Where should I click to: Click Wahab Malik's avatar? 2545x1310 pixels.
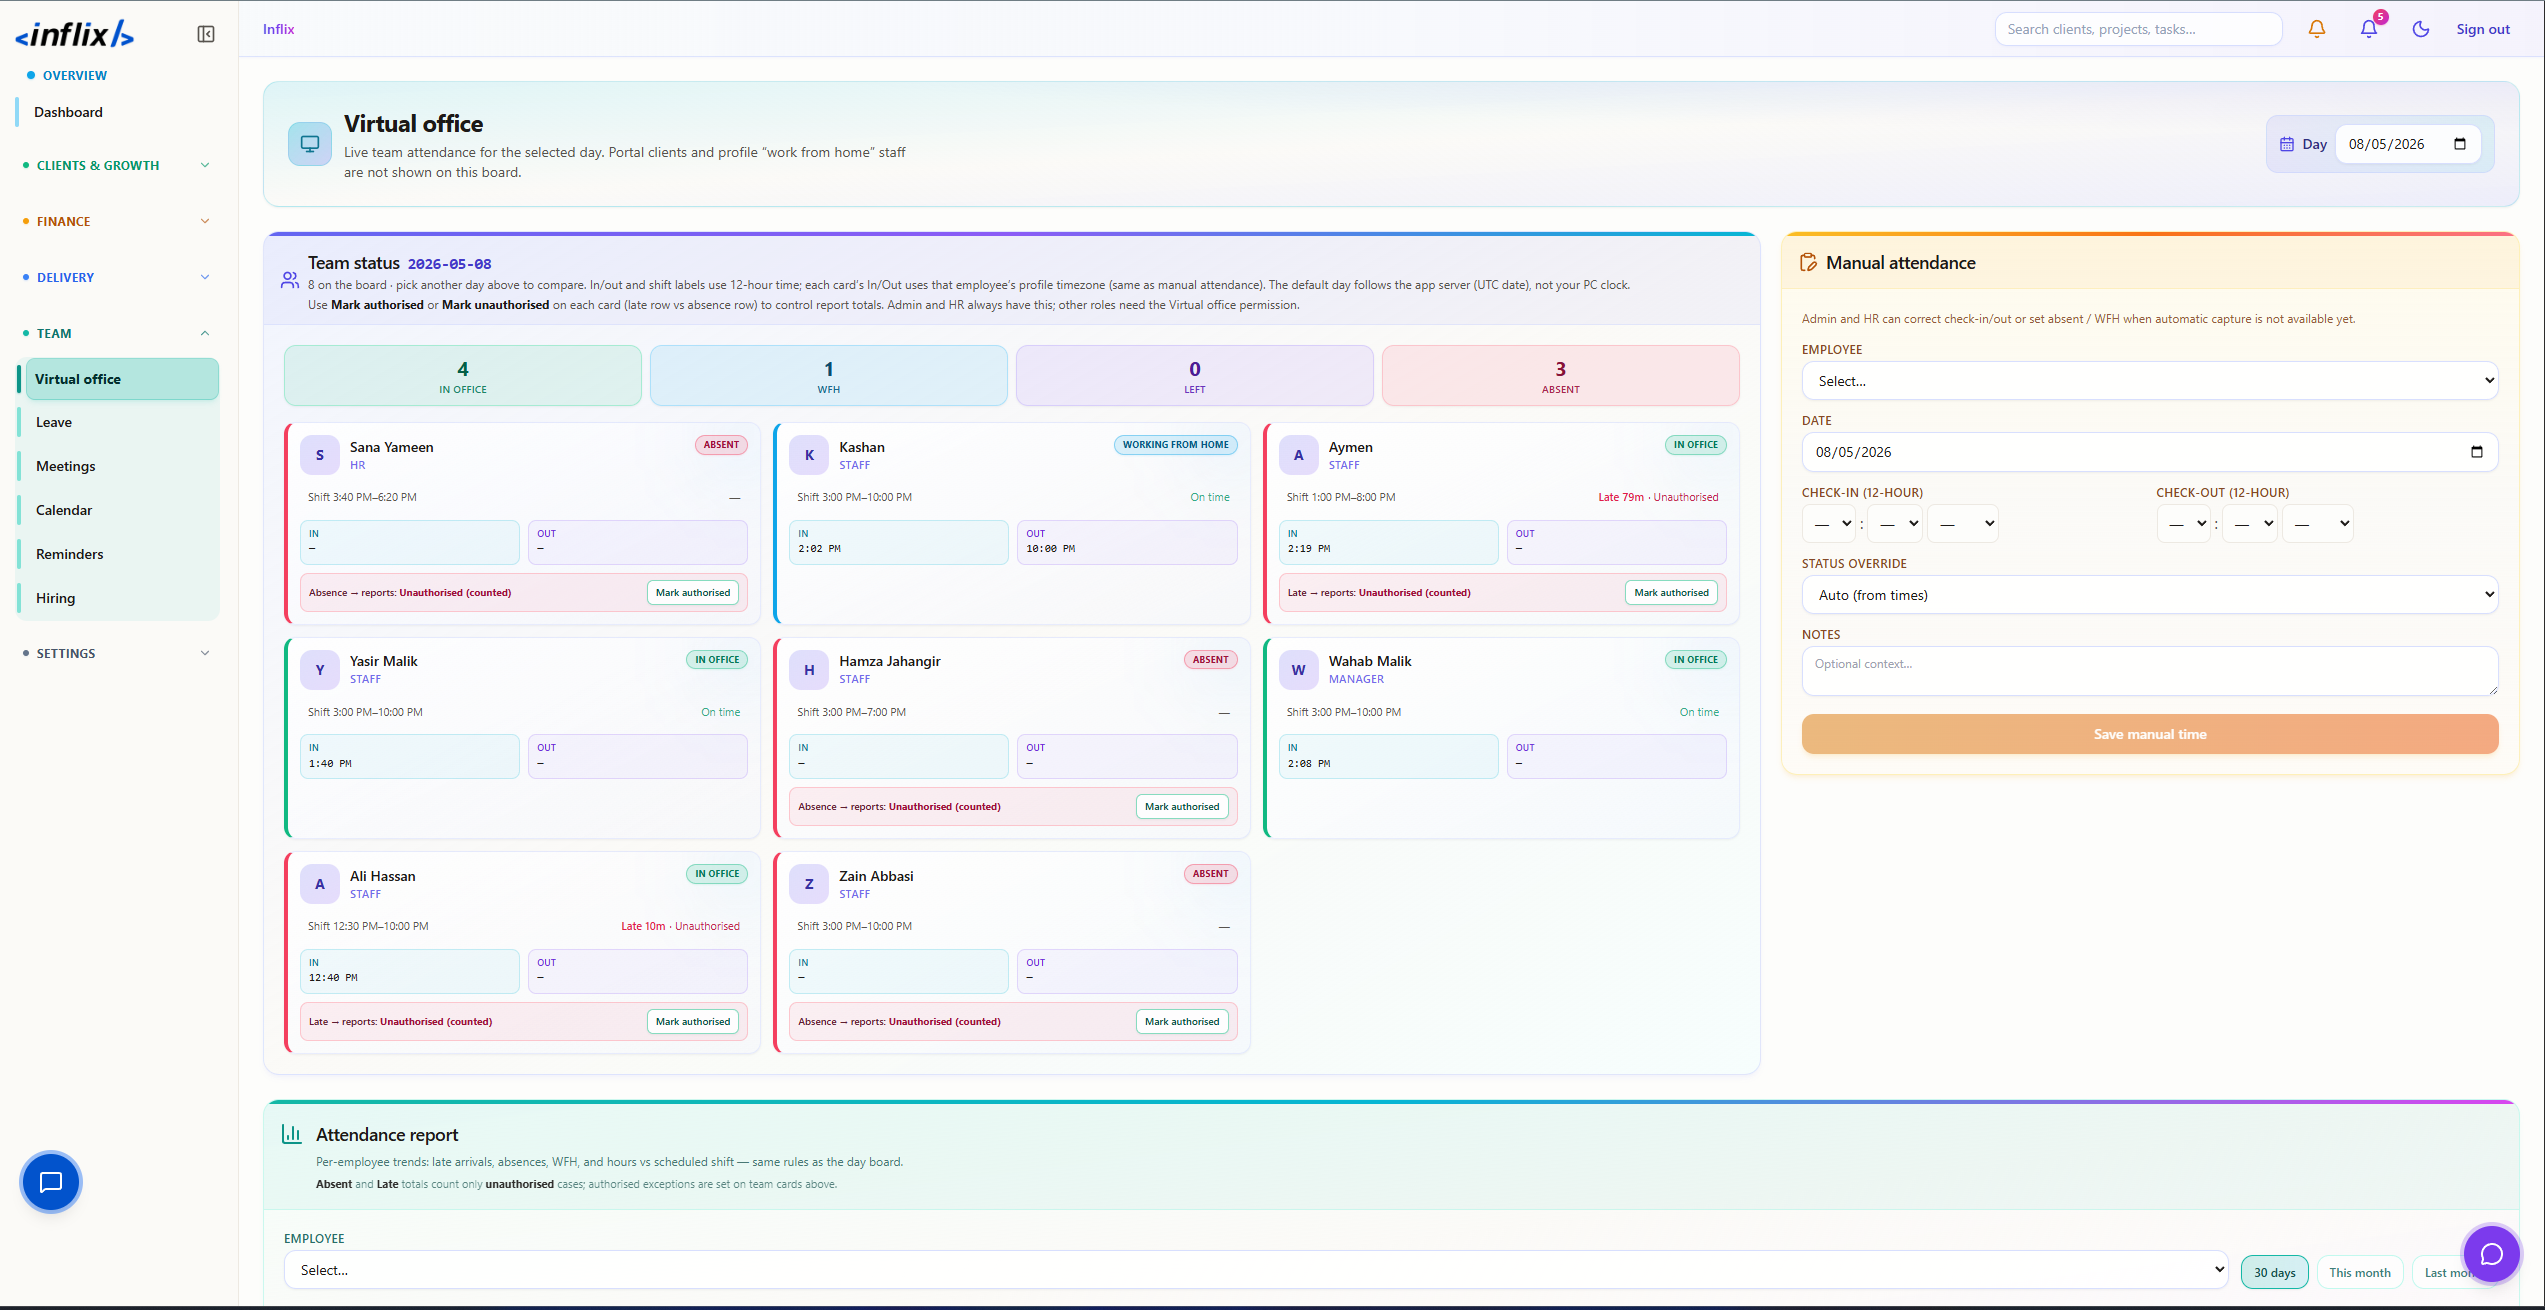pos(1299,670)
